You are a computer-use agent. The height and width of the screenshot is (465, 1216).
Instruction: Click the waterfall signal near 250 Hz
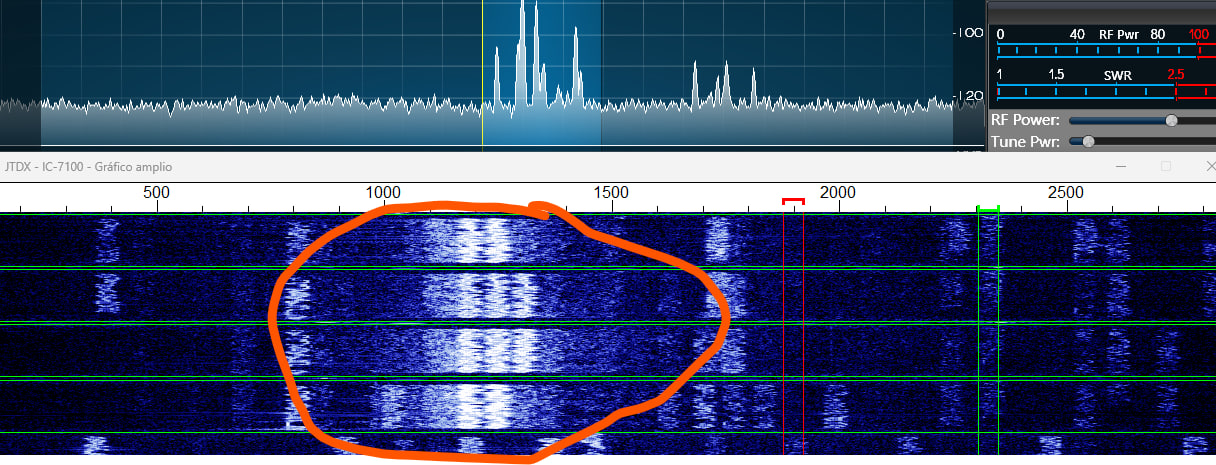[105, 290]
